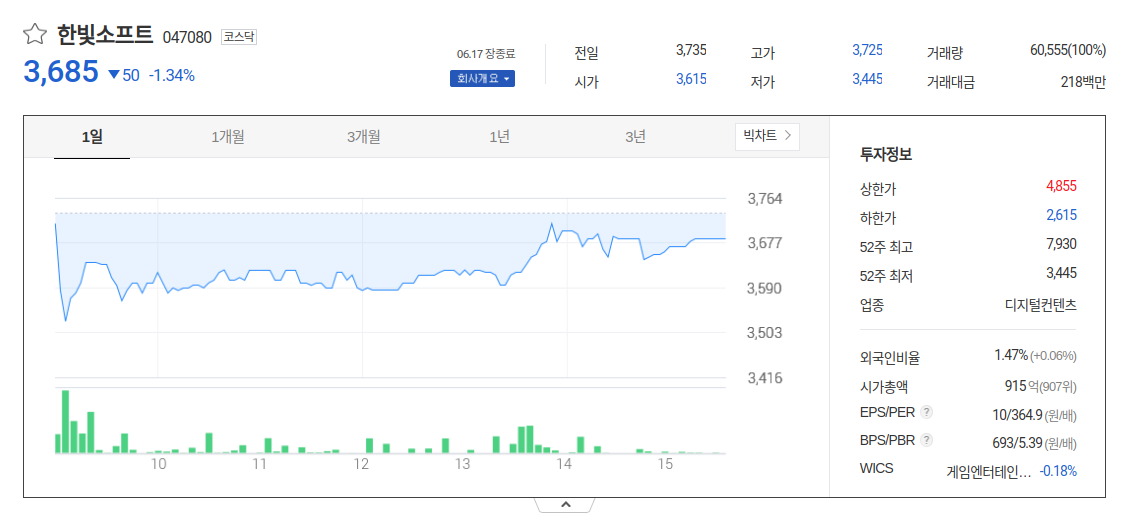Screen dimensions: 1127x516
Task: Click the 06.17 장종료 status text
Action: click(x=486, y=54)
